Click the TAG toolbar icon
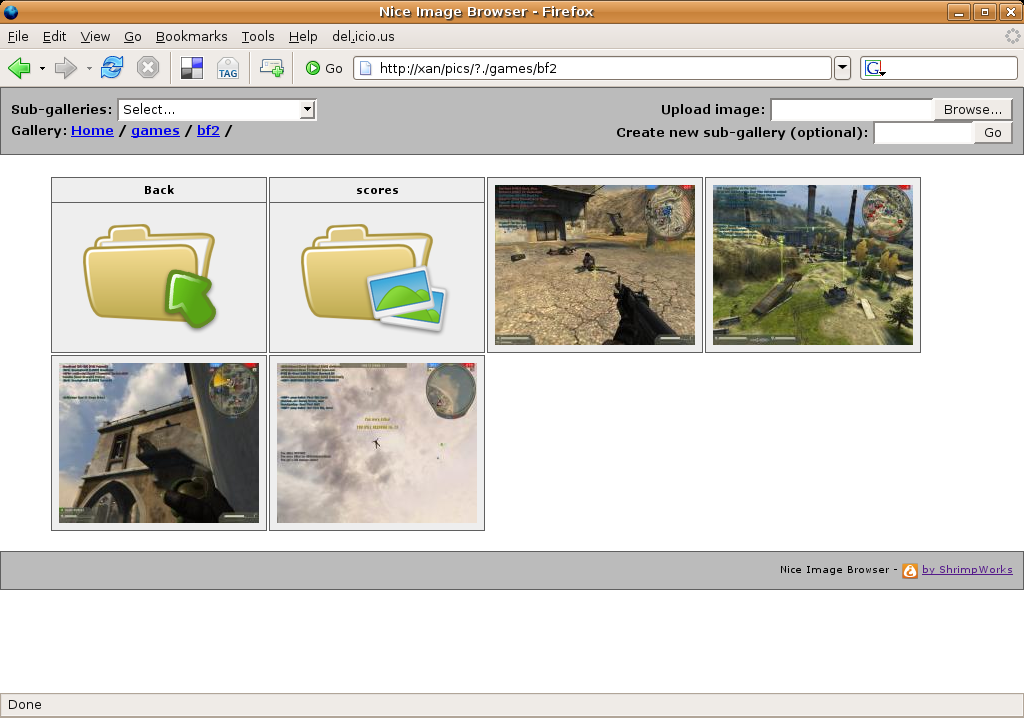 pyautogui.click(x=227, y=68)
